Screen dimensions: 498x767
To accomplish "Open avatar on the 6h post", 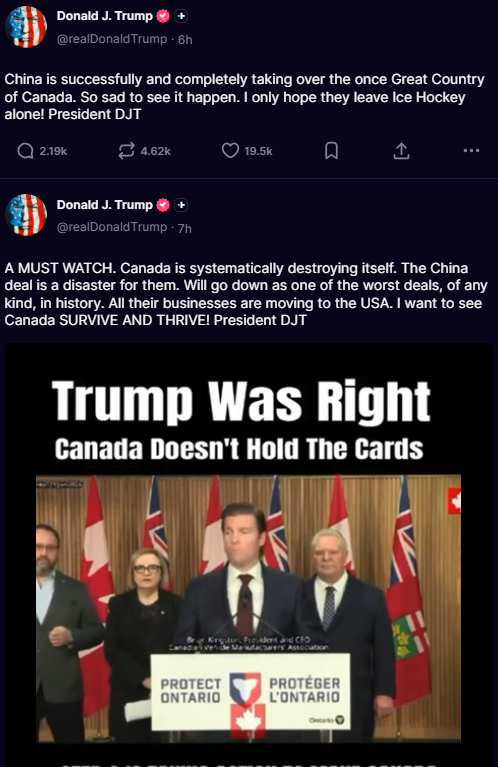I will pyautogui.click(x=26, y=27).
